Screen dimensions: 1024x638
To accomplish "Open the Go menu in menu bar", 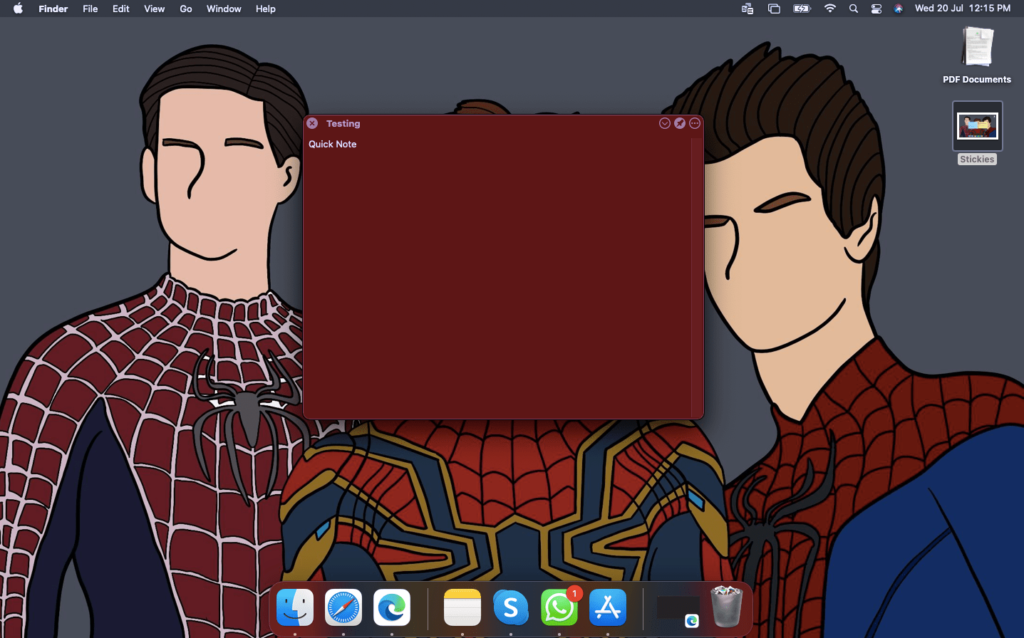I will tap(185, 9).
